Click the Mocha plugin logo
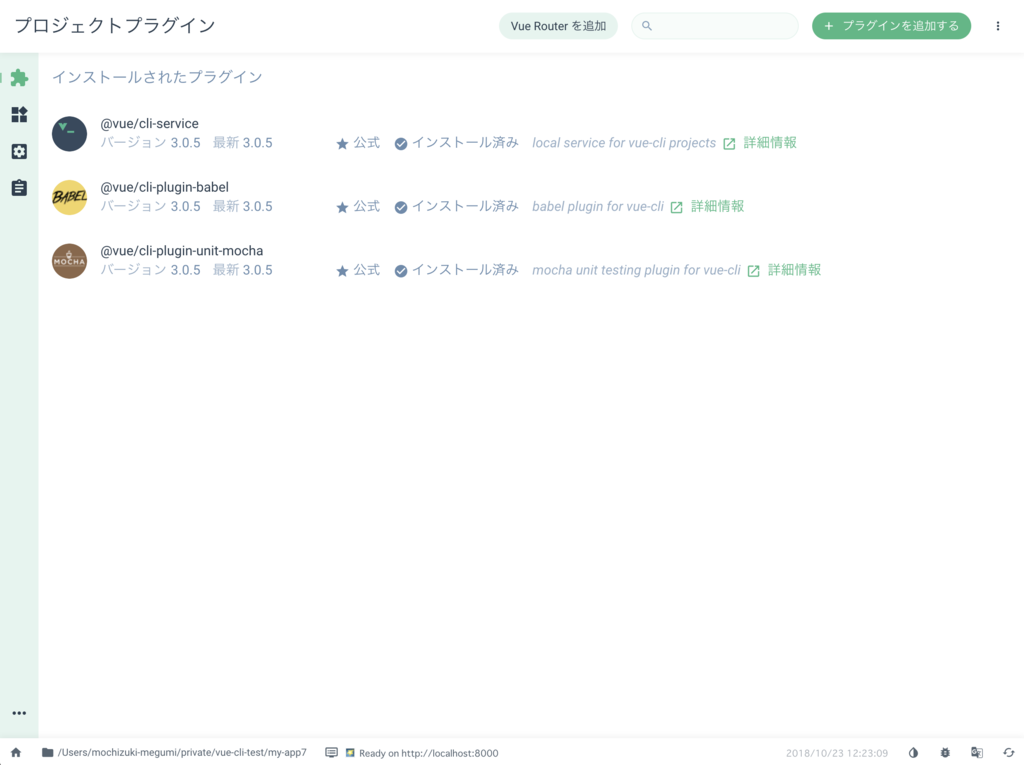The width and height of the screenshot is (1024, 765). click(x=69, y=261)
